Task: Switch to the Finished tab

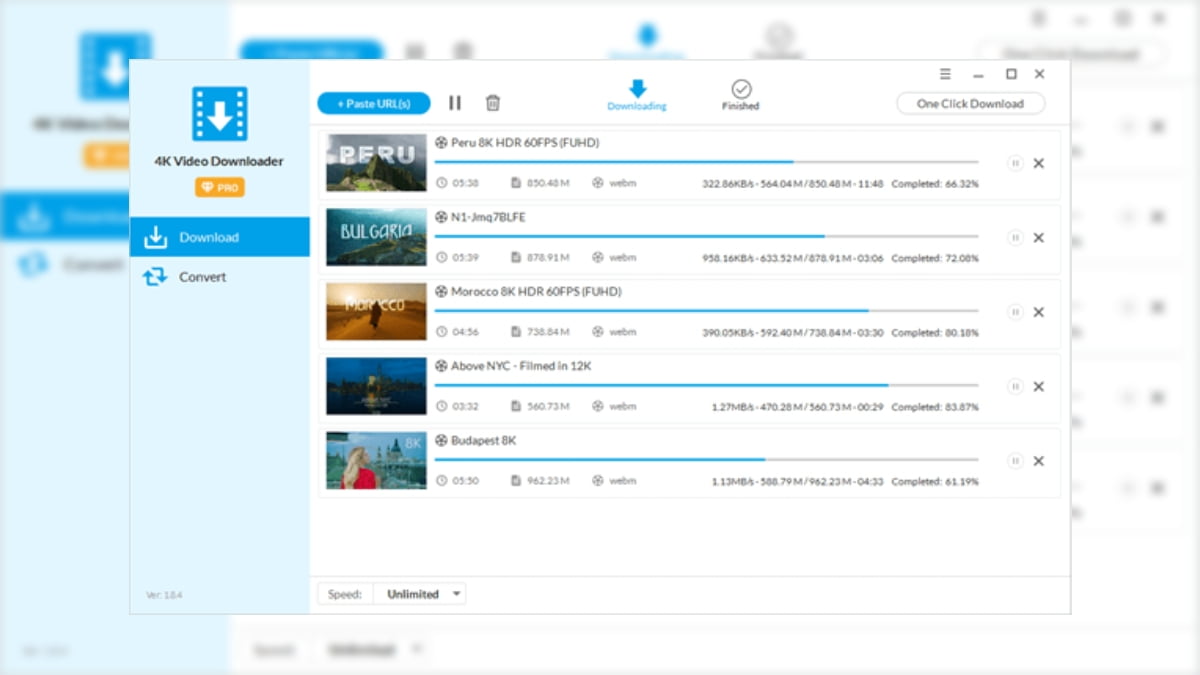Action: (740, 96)
